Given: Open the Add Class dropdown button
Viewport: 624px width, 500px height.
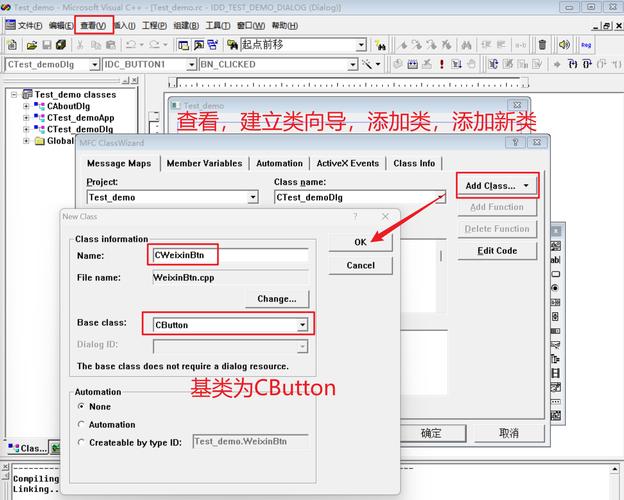Looking at the screenshot, I should click(x=497, y=186).
